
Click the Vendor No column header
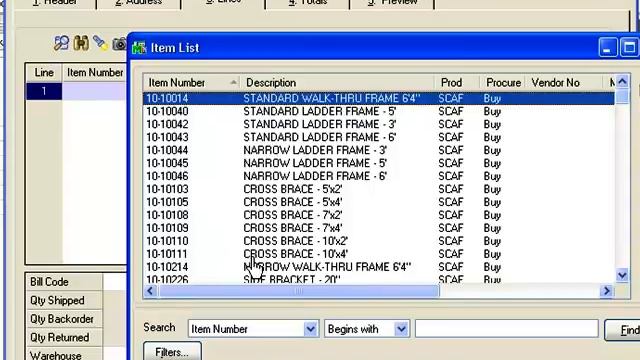click(564, 83)
